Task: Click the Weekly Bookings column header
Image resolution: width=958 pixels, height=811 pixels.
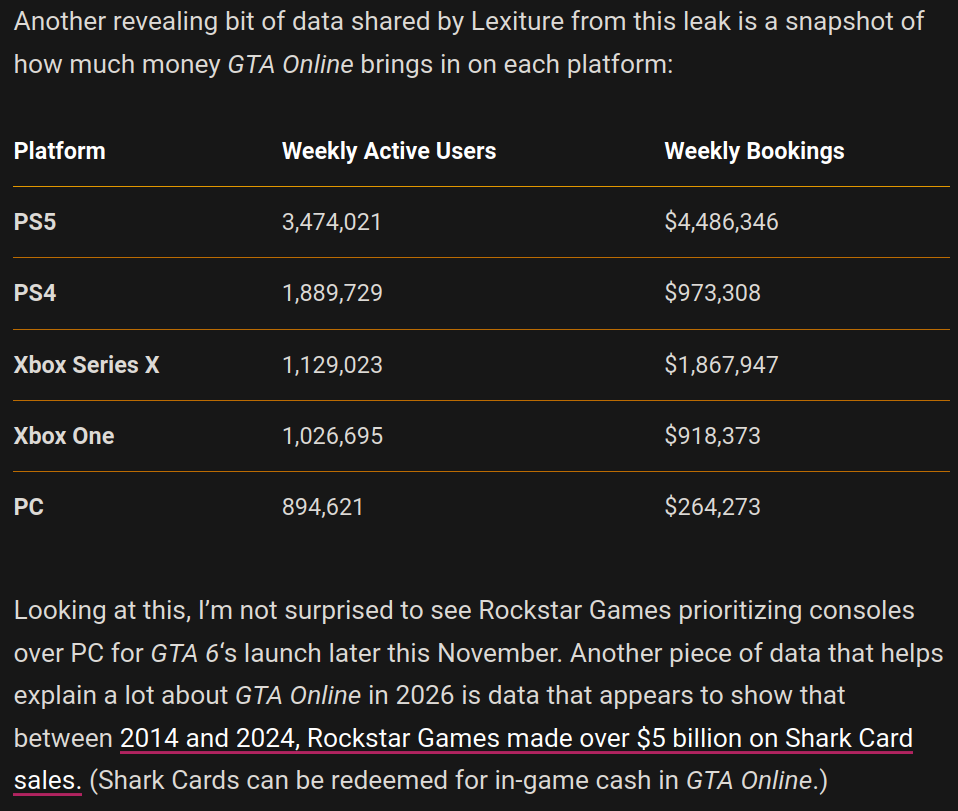Action: coord(754,151)
